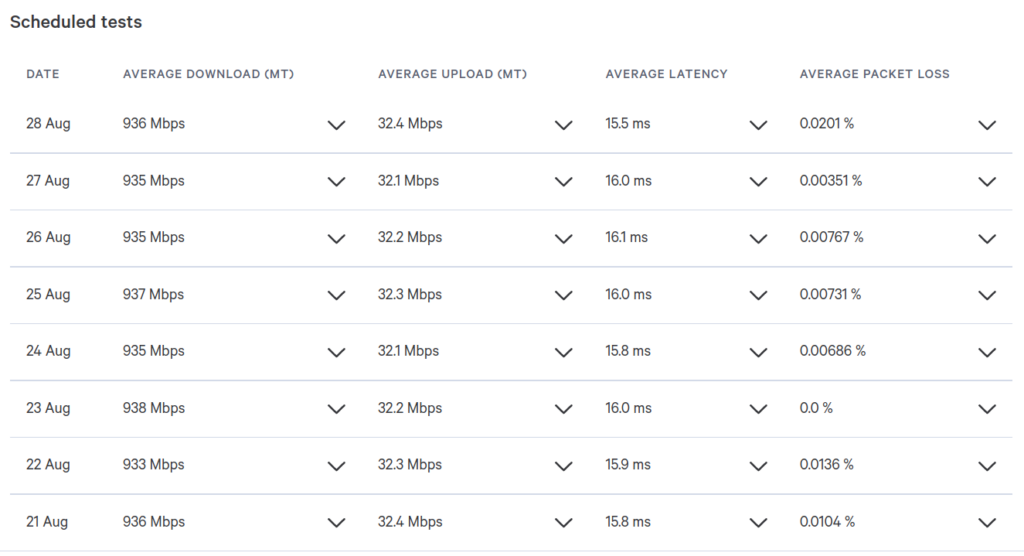Select the 937 Mbps value for 25 Aug
The width and height of the screenshot is (1024, 556).
153,295
